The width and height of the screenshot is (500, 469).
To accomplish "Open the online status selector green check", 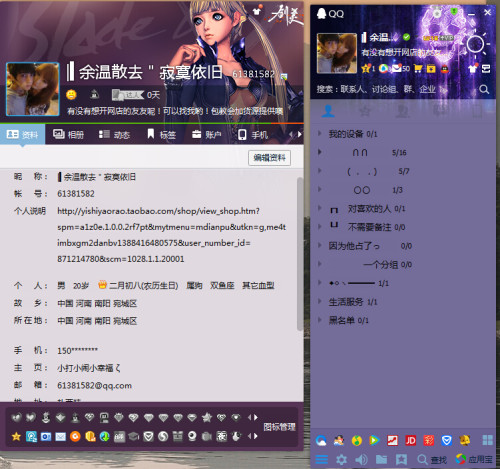I will click(x=406, y=37).
